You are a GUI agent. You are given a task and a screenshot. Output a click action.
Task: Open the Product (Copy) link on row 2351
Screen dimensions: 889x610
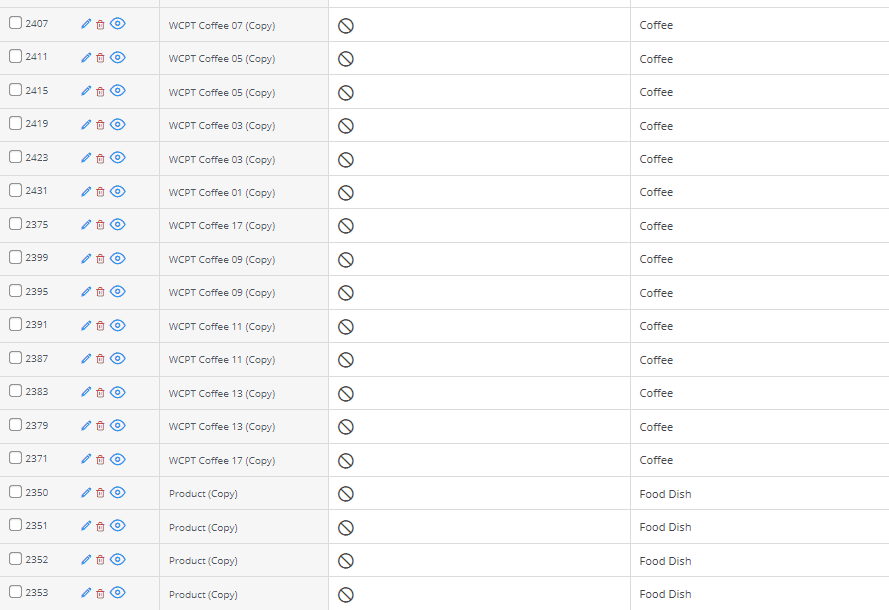point(202,527)
